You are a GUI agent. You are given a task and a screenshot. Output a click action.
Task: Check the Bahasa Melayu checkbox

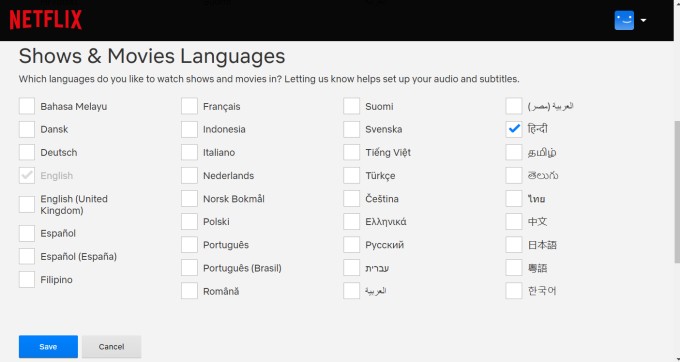tap(27, 106)
